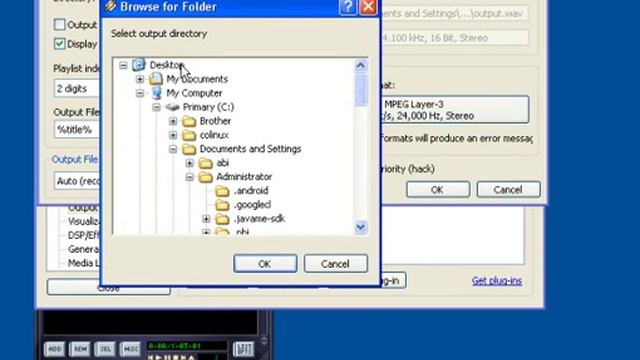Viewport: 640px width, 360px height.
Task: Click the %title% output filename field
Action: (x=77, y=130)
